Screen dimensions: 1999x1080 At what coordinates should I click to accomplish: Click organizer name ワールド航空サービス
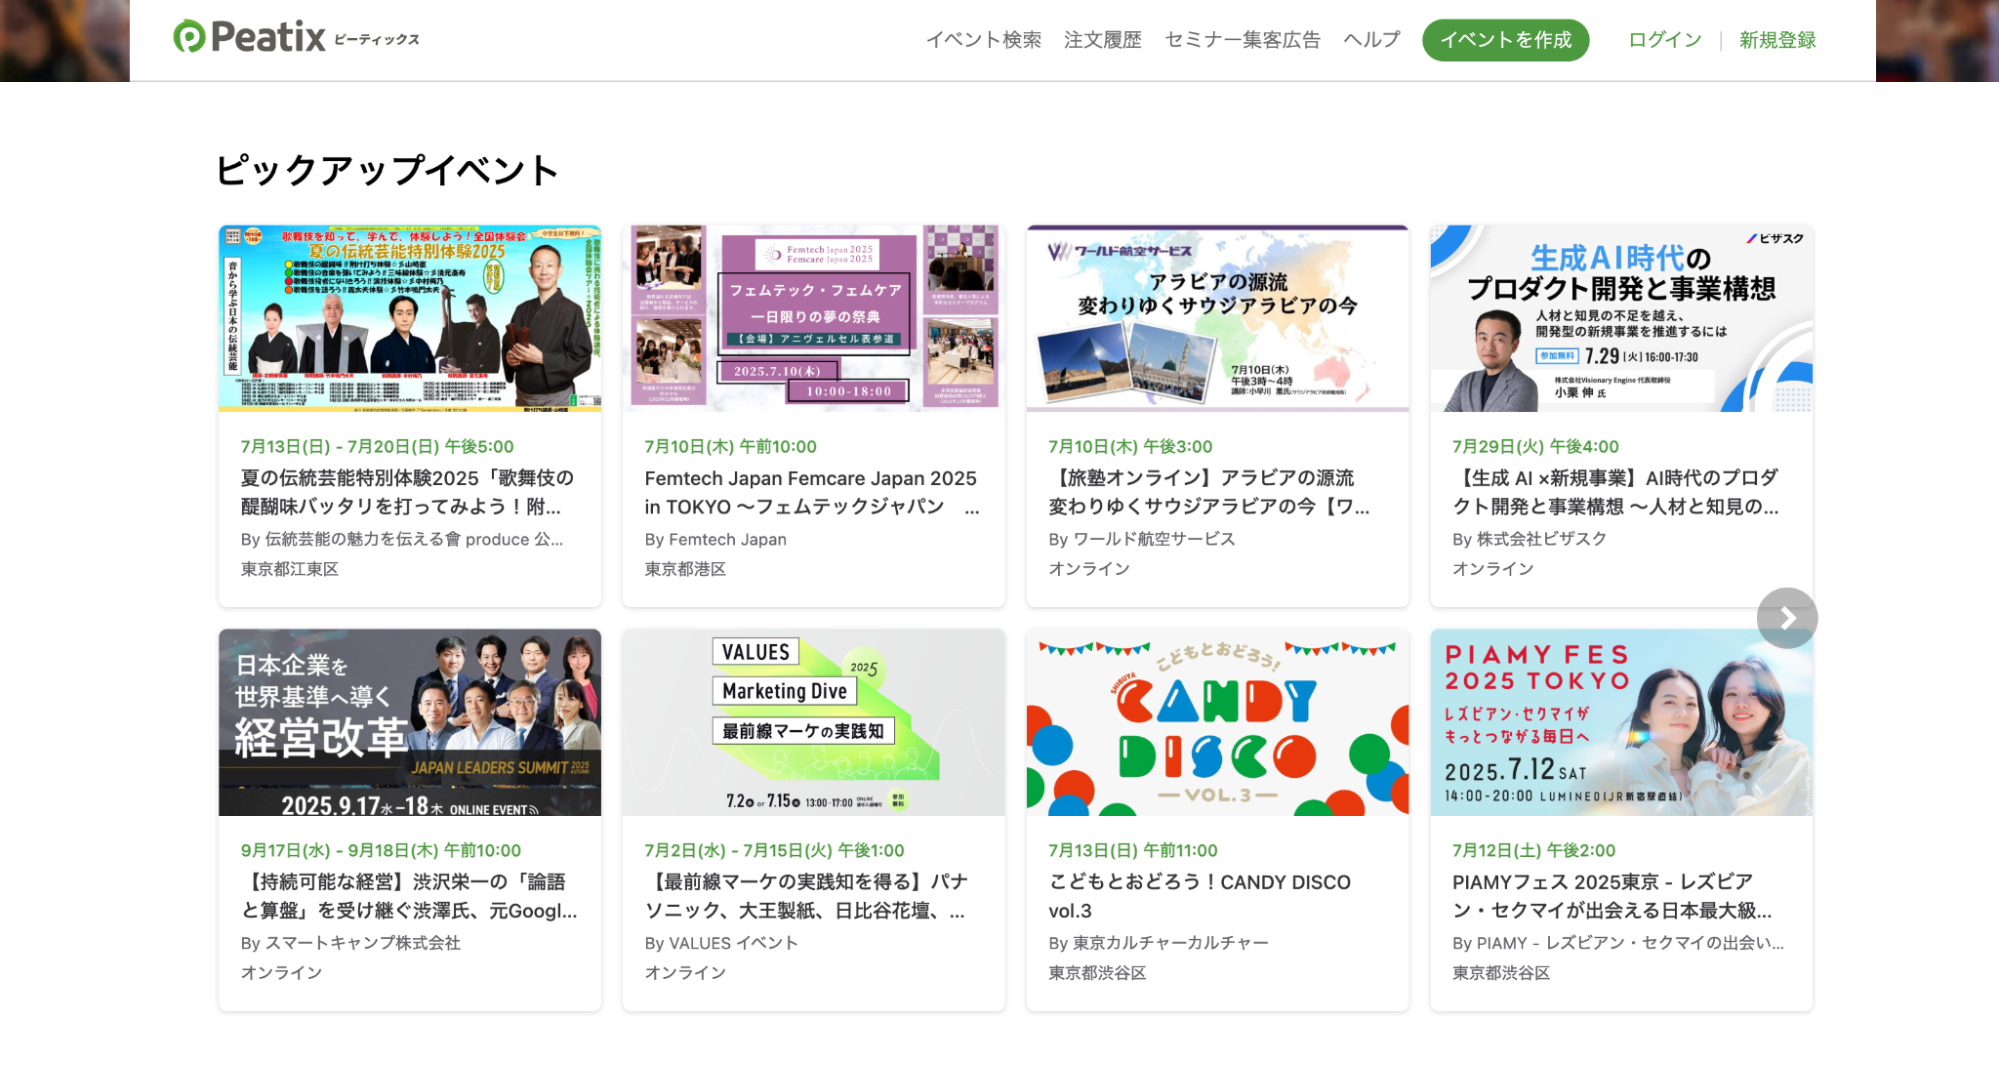(x=1153, y=539)
